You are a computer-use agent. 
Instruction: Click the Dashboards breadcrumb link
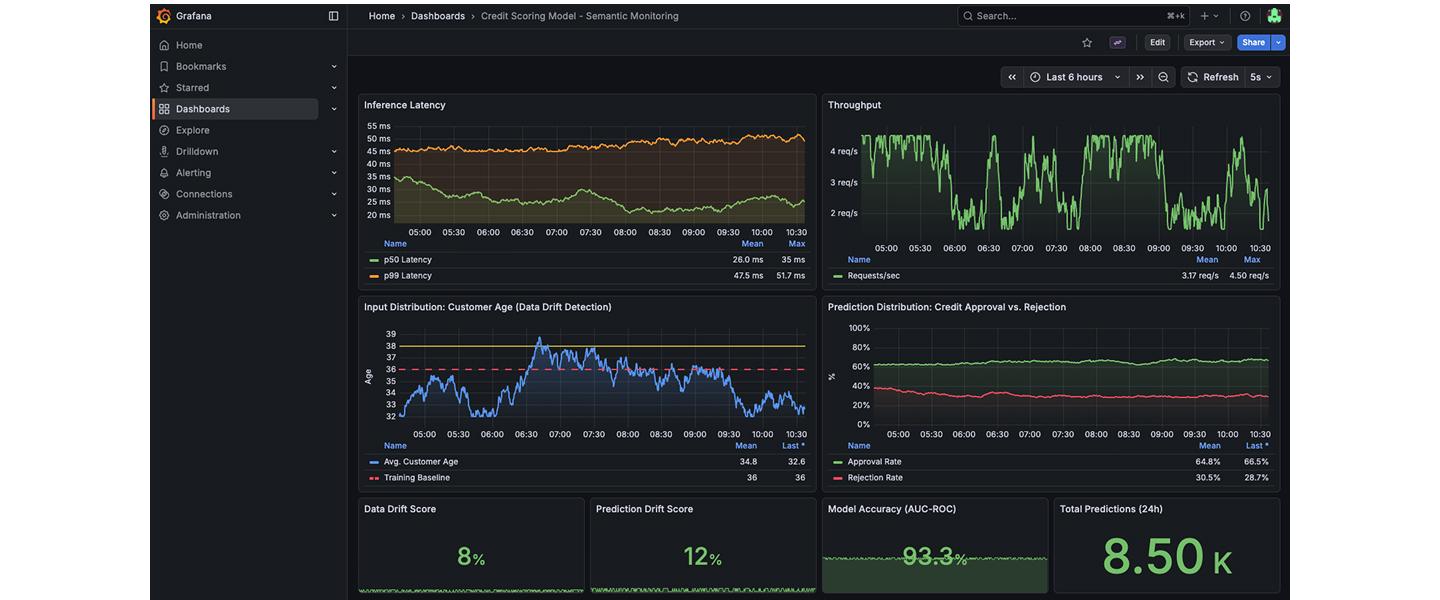[437, 16]
